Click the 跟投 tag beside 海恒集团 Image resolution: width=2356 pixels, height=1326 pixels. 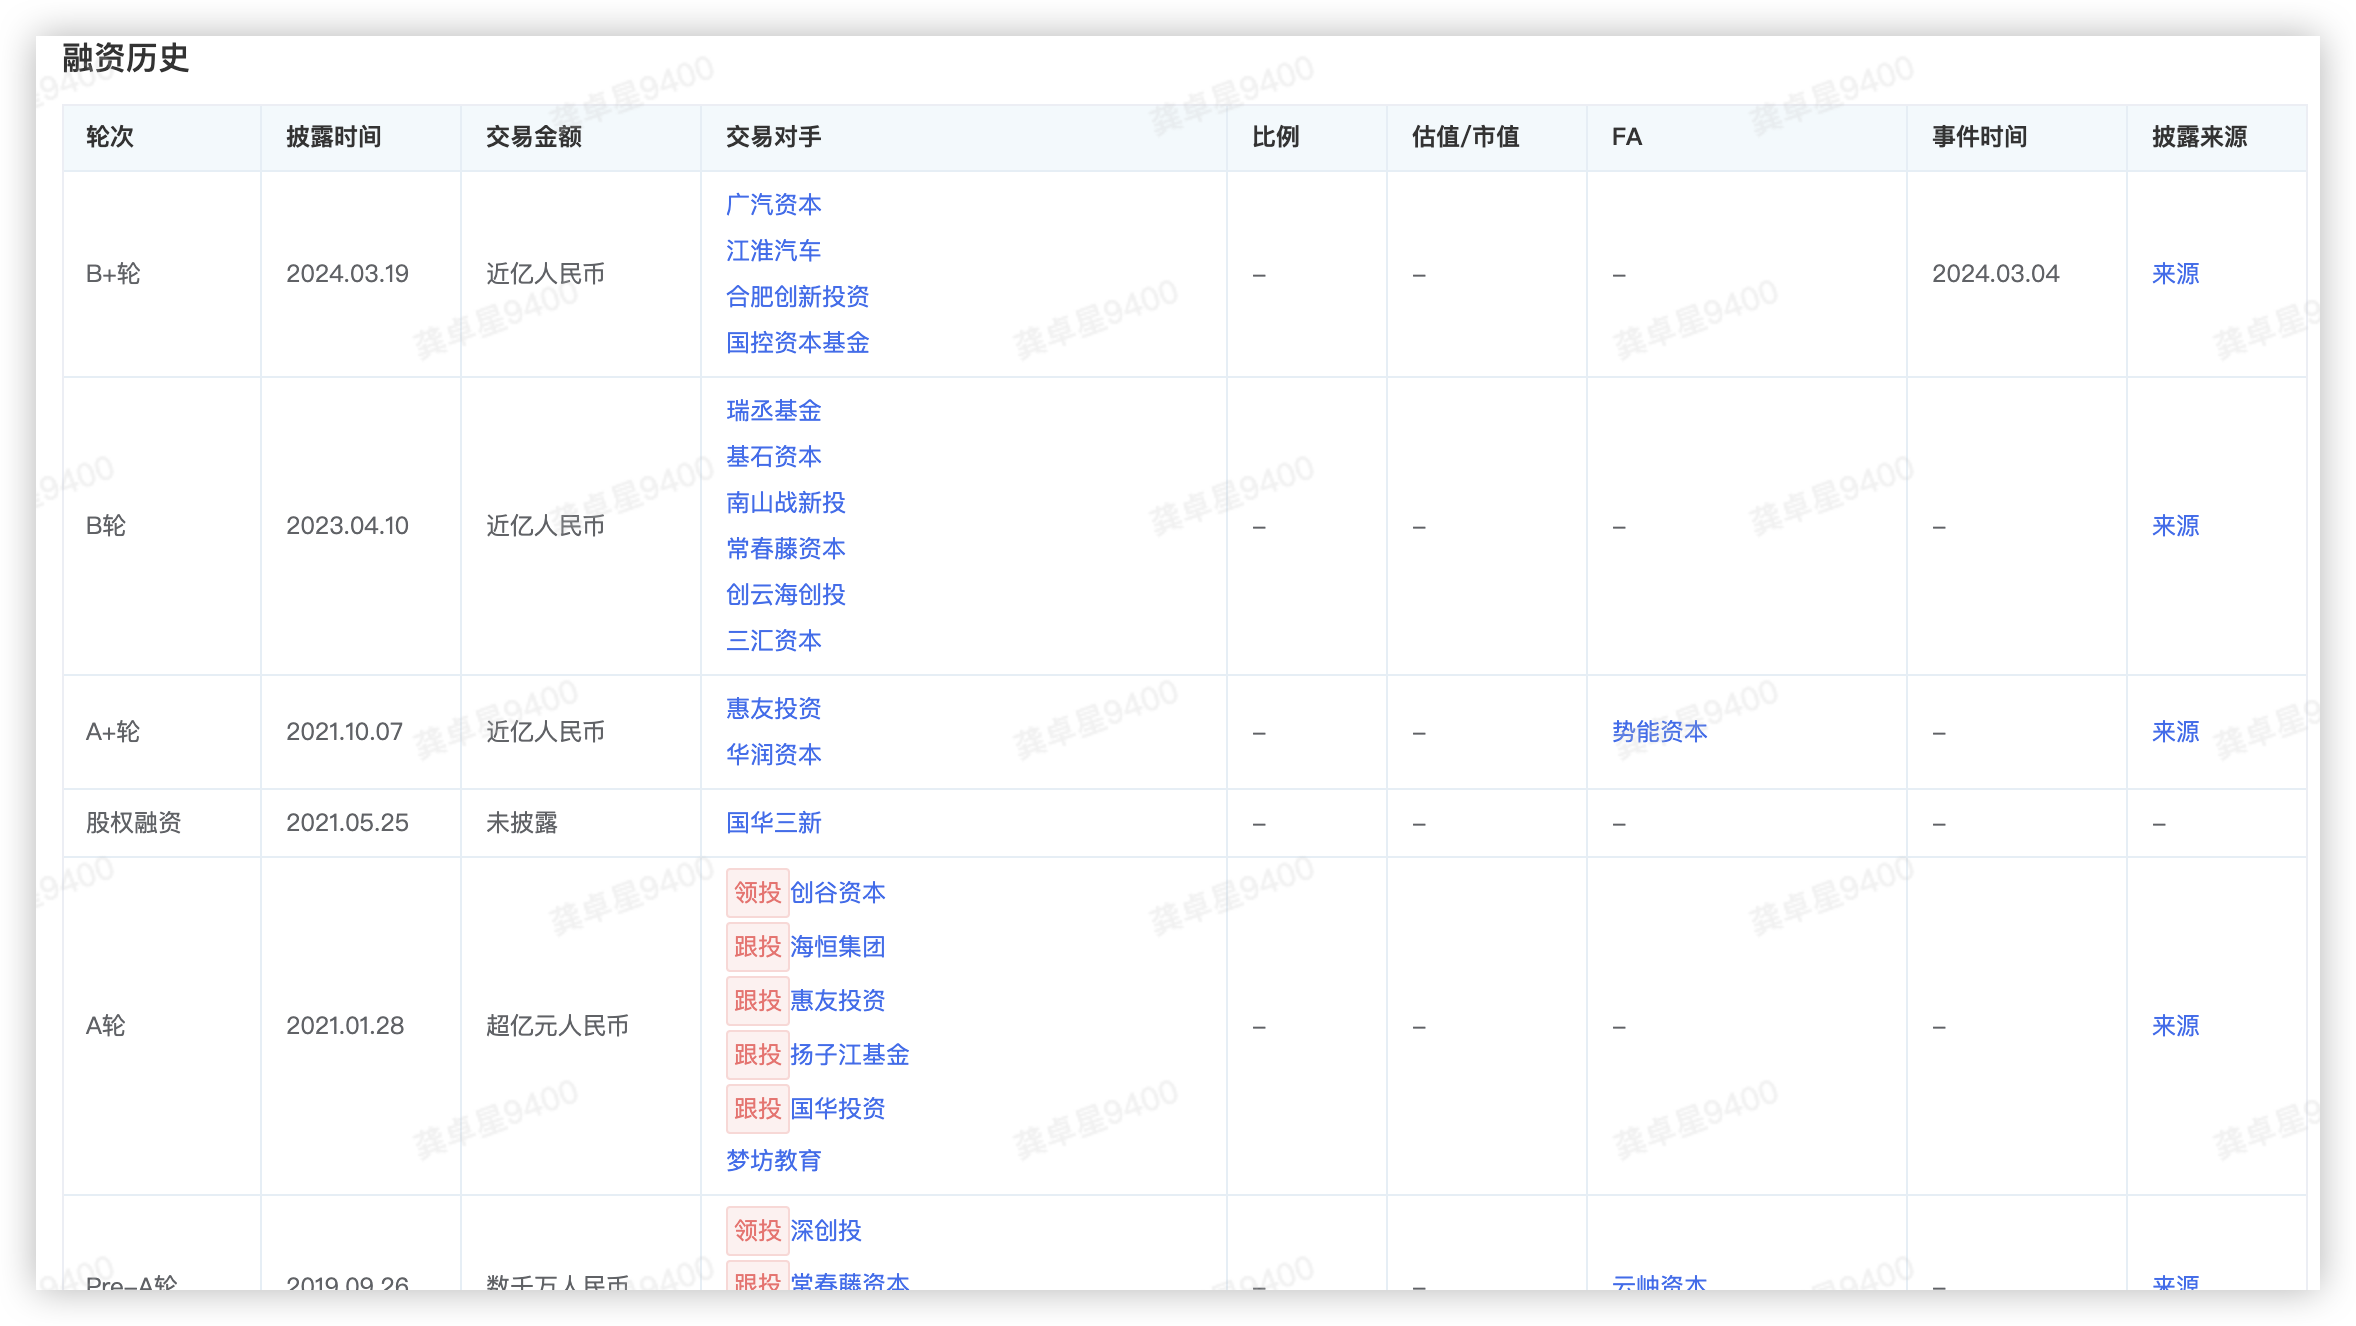757,946
